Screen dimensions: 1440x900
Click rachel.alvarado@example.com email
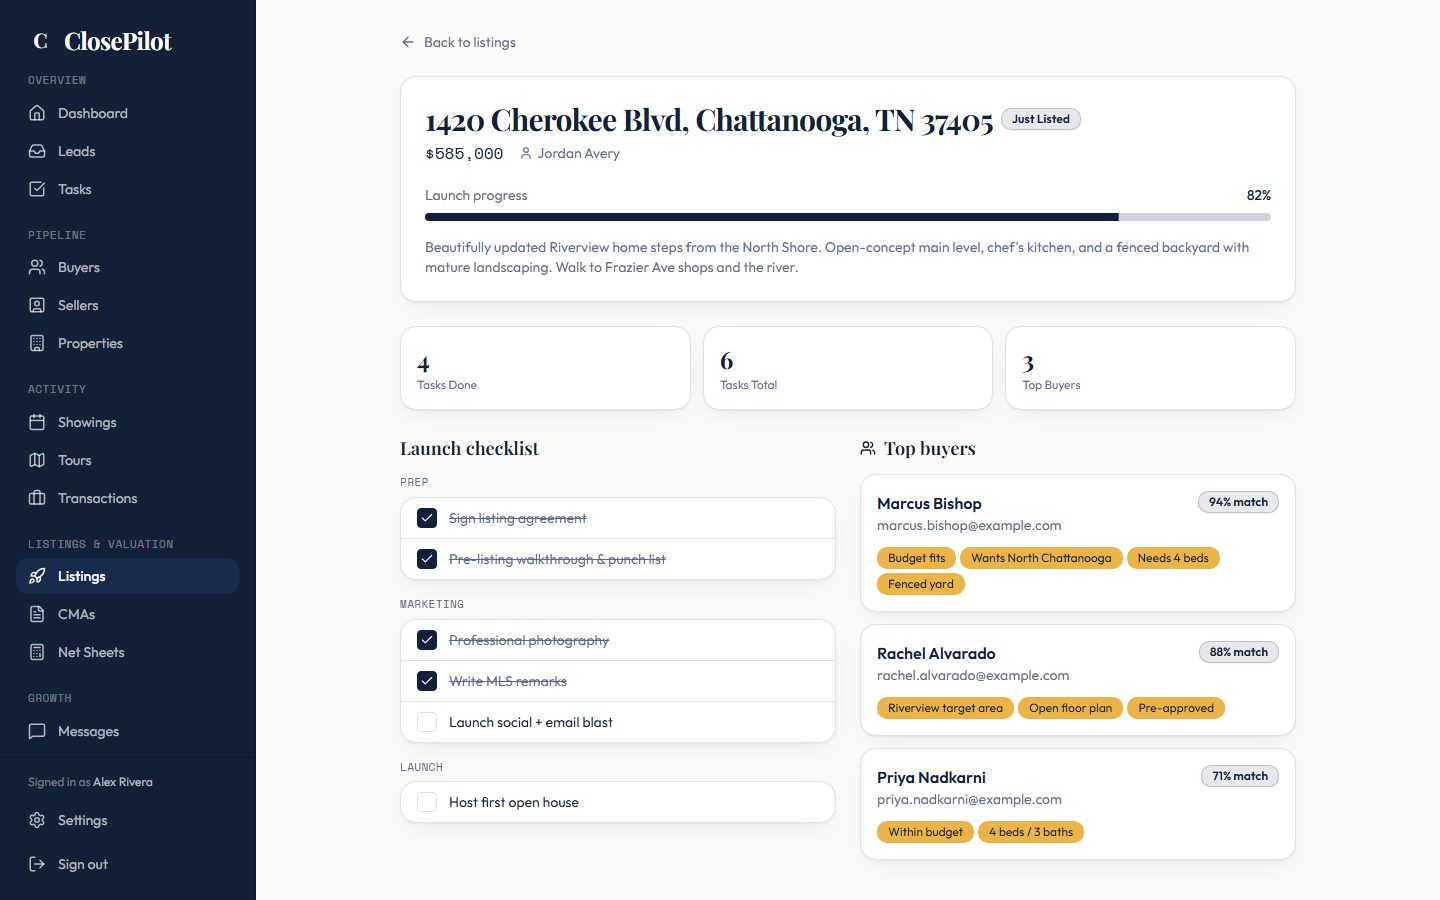point(973,676)
